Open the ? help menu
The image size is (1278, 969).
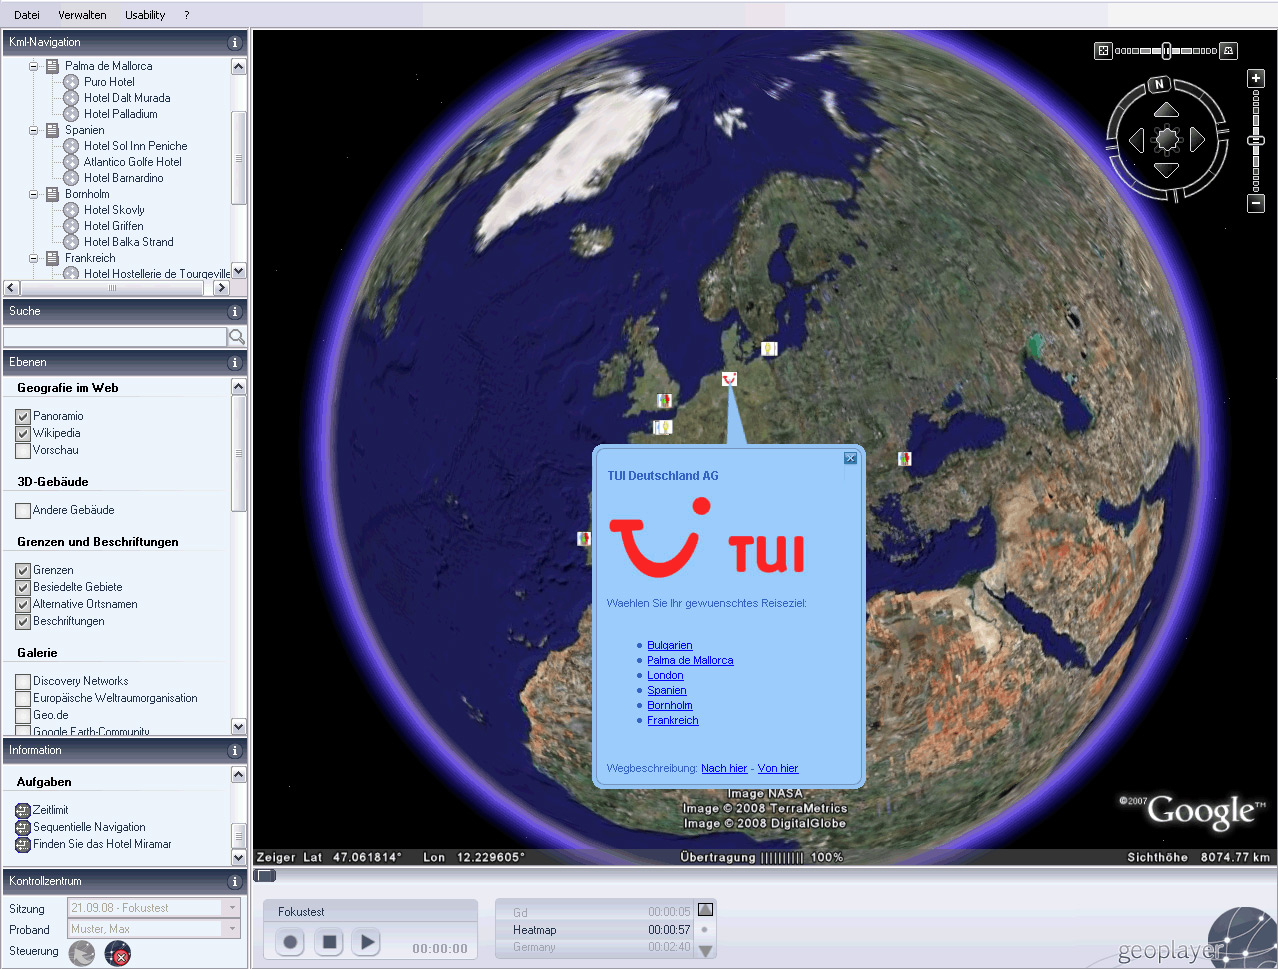186,15
